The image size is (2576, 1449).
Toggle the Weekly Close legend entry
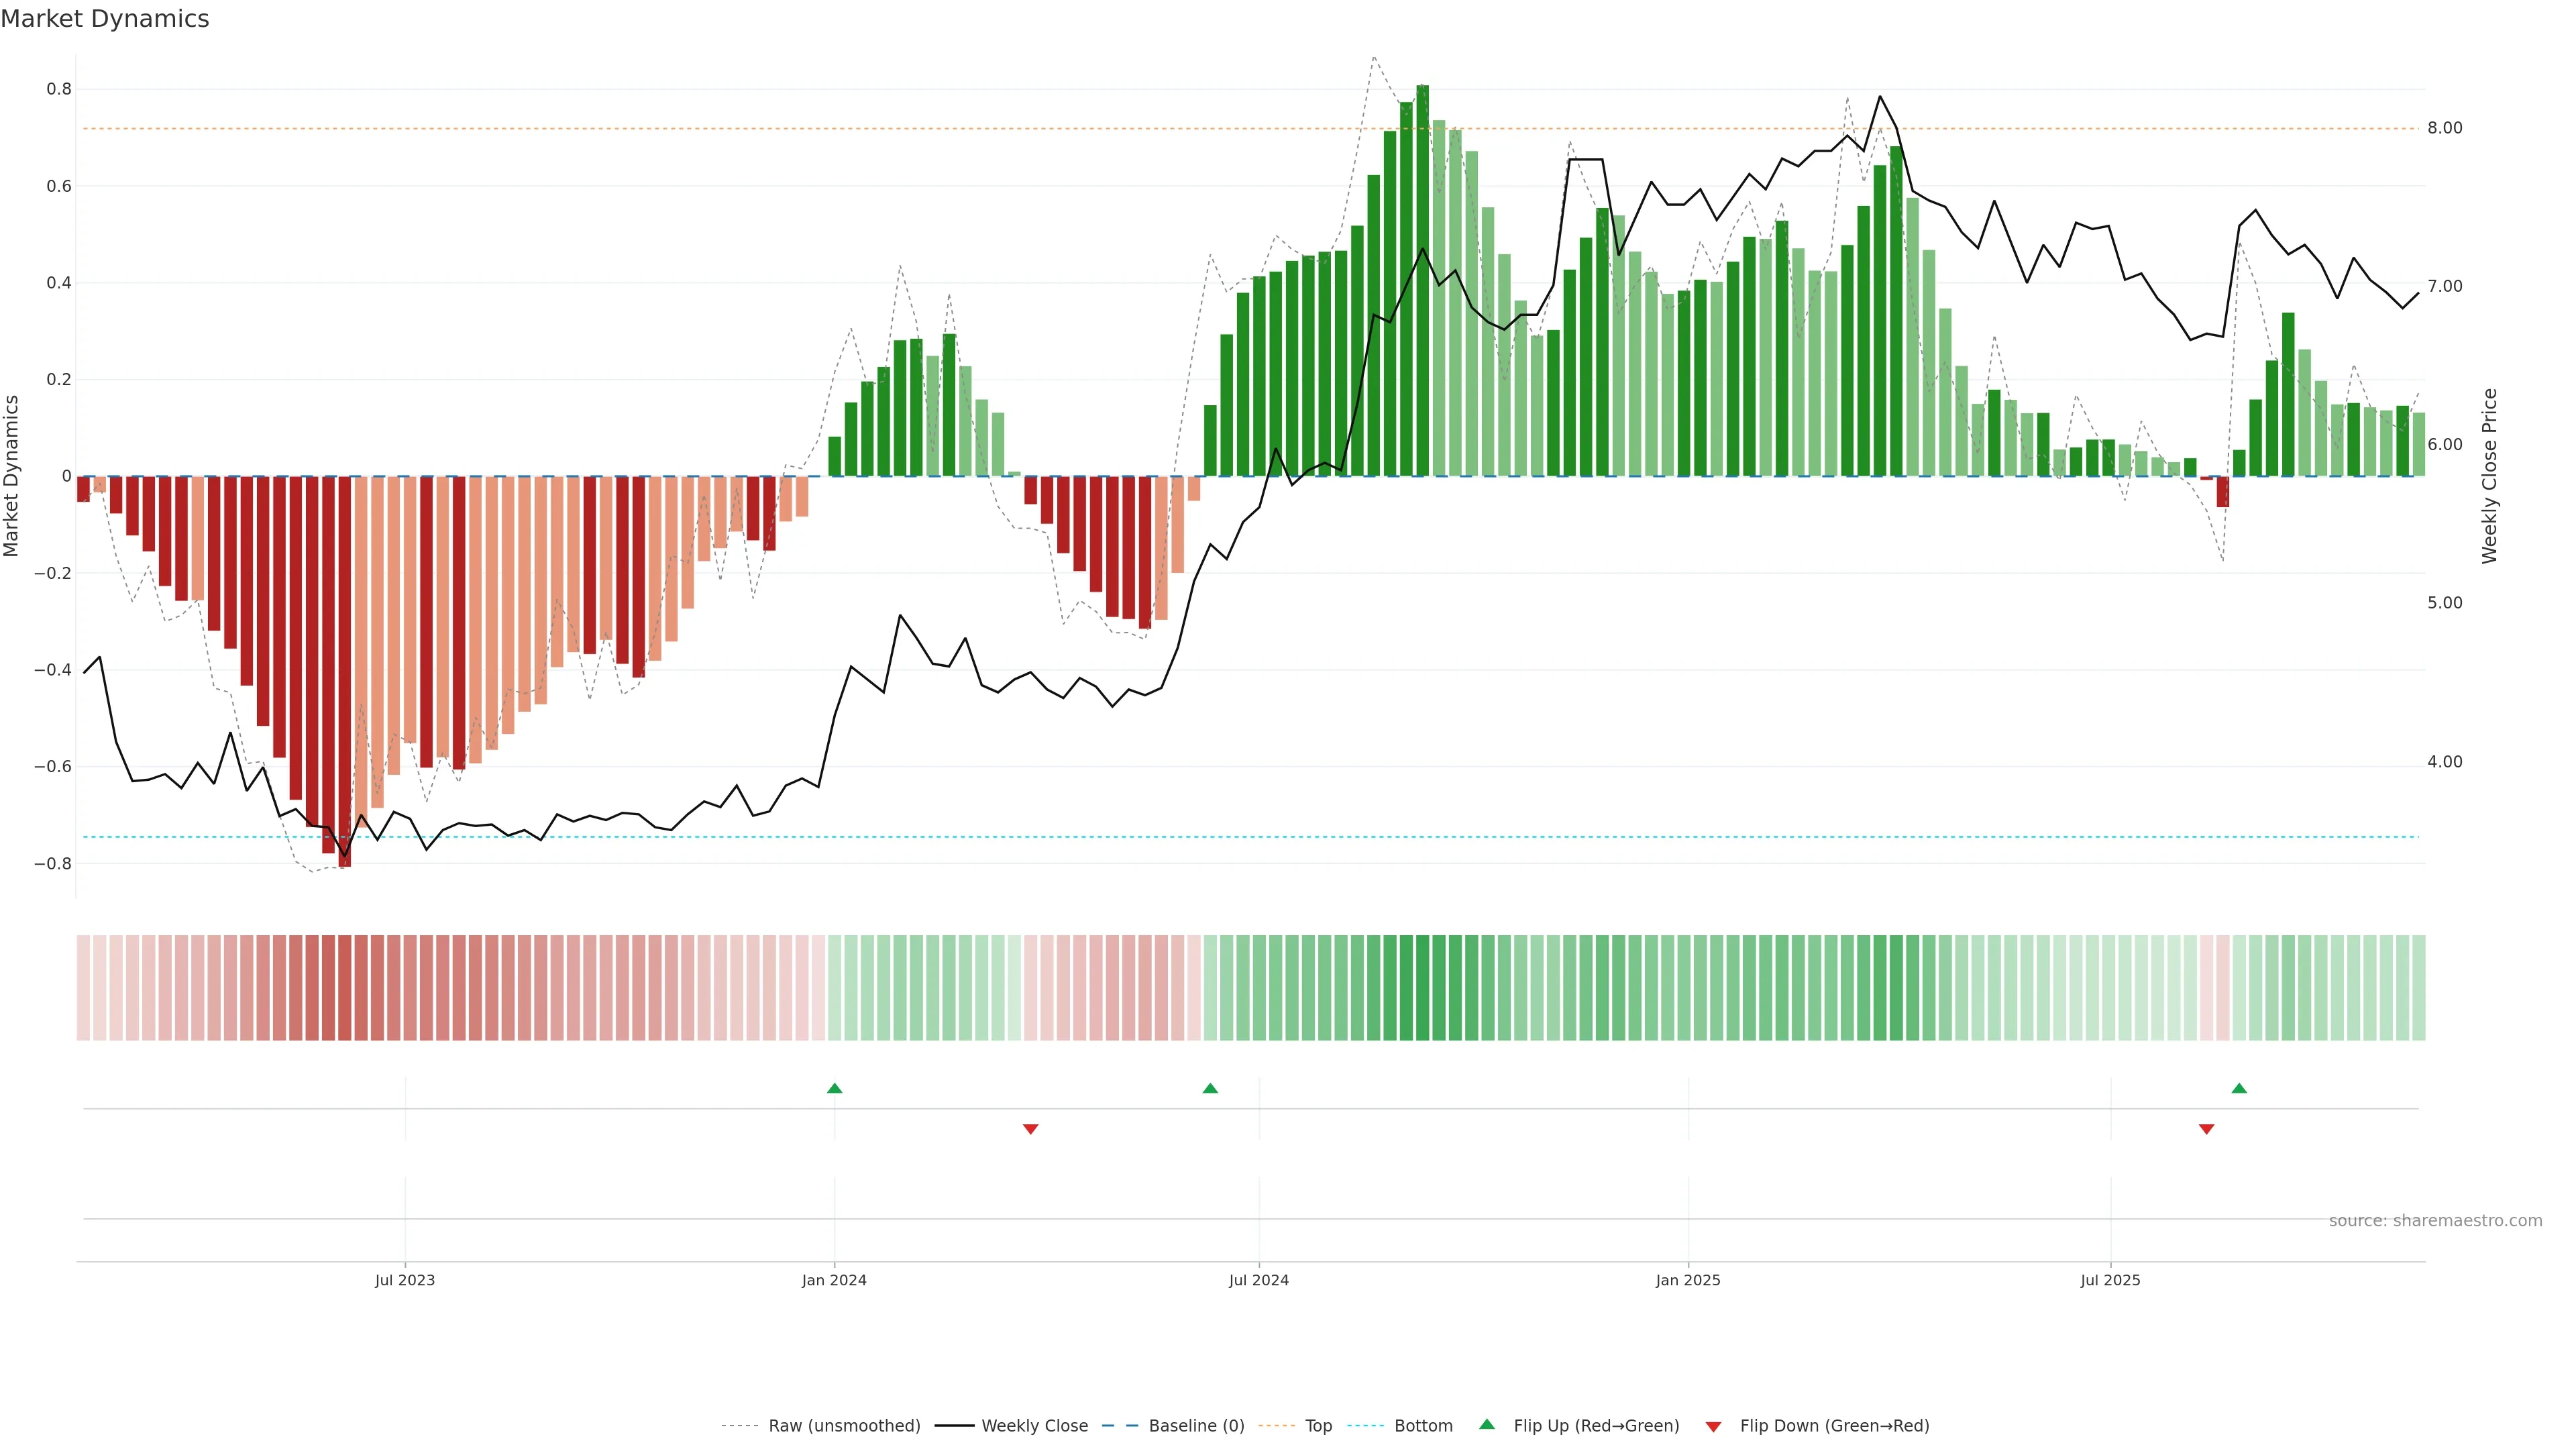click(1034, 1426)
